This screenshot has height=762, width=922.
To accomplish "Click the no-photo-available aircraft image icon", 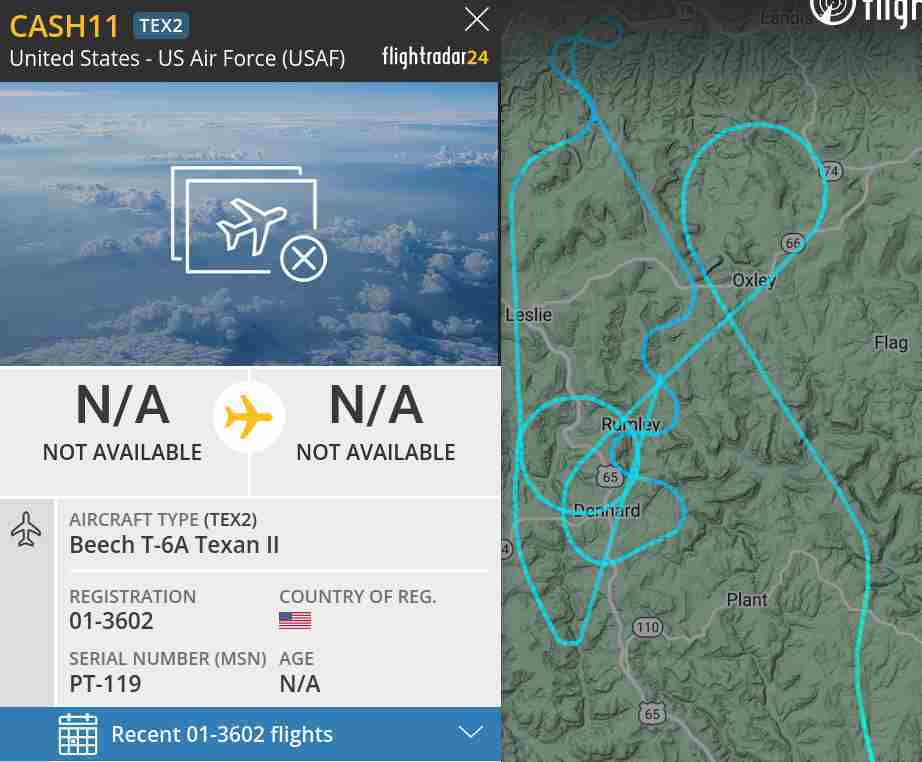I will click(249, 224).
